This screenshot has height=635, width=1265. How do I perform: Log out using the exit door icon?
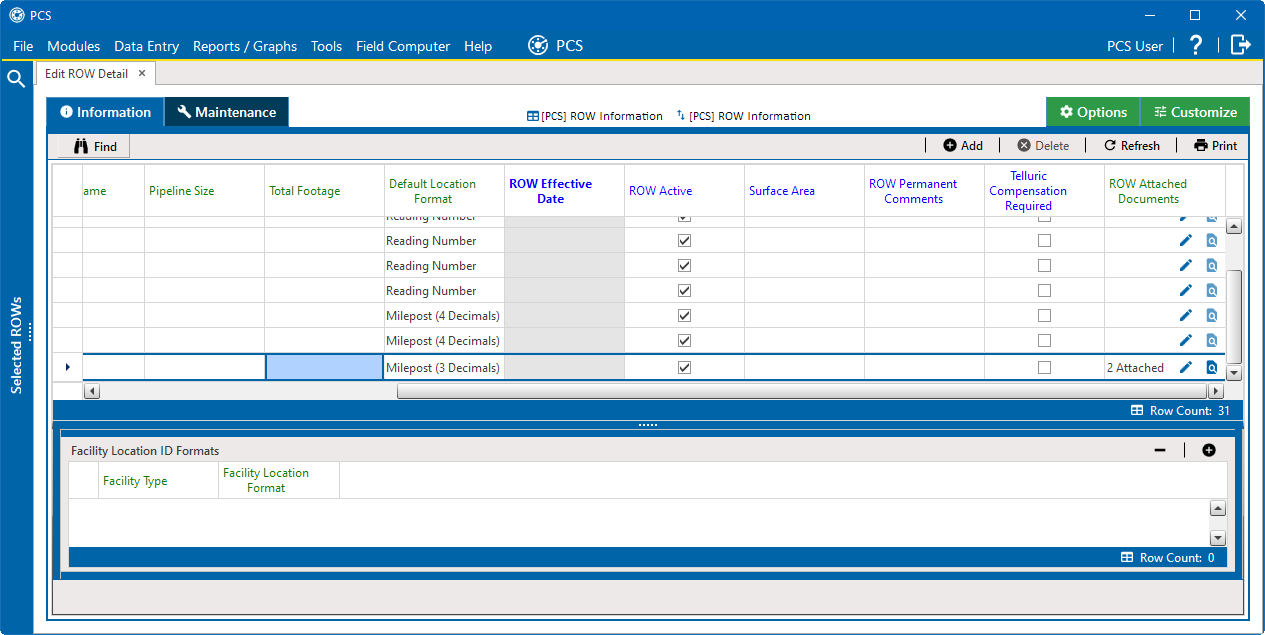click(x=1241, y=45)
